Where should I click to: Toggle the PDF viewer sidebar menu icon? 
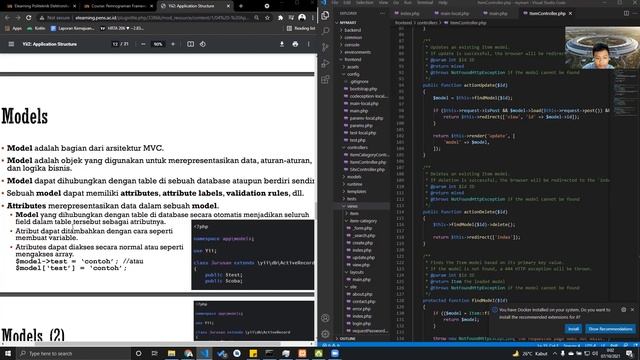(11, 44)
